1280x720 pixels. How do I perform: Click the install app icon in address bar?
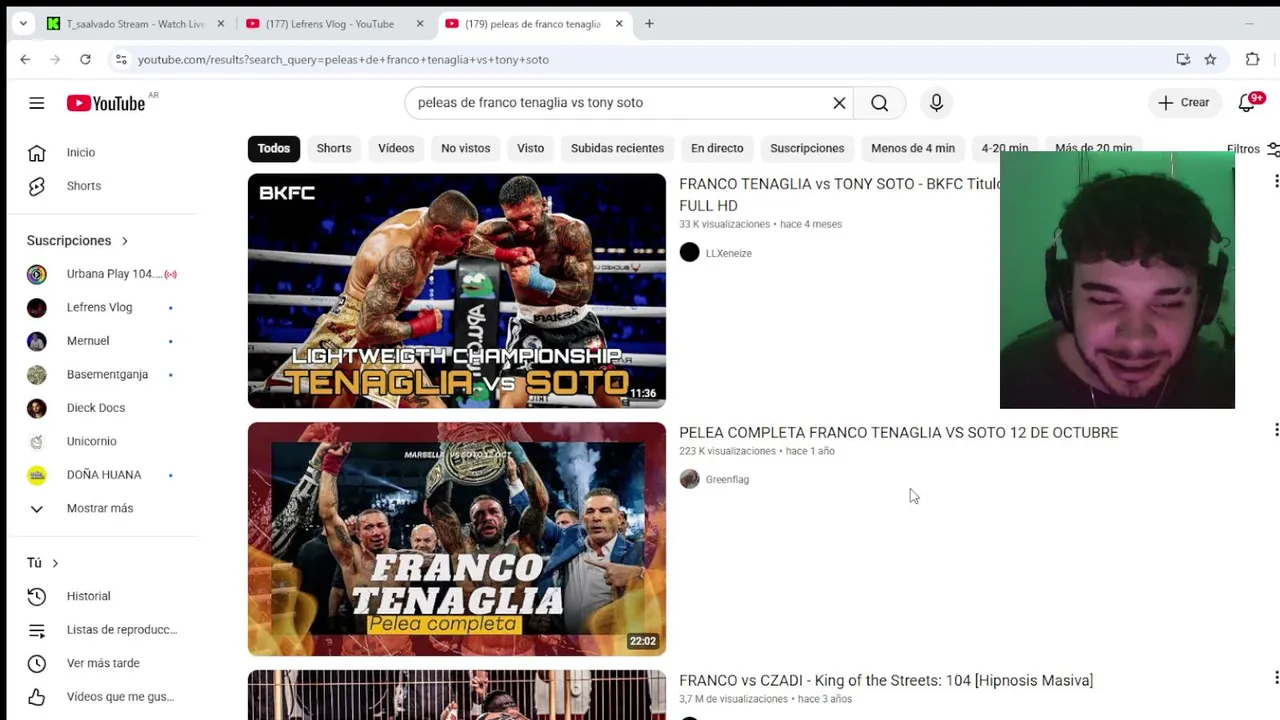(1183, 60)
